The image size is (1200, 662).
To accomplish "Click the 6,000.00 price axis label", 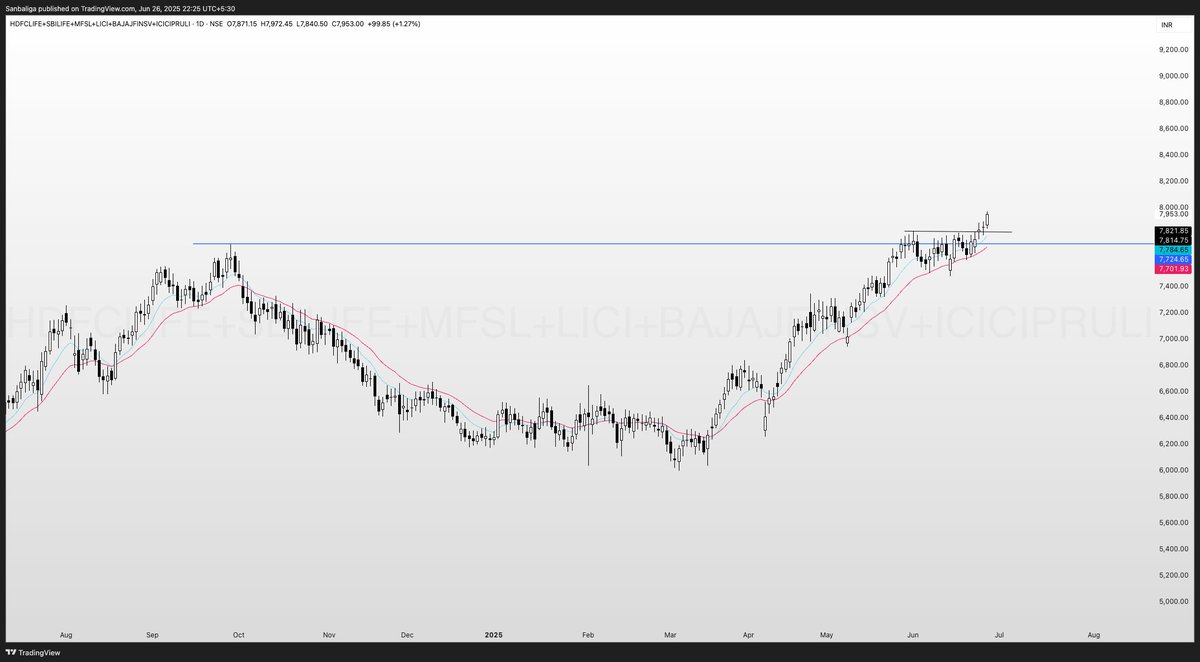I will click(1174, 470).
